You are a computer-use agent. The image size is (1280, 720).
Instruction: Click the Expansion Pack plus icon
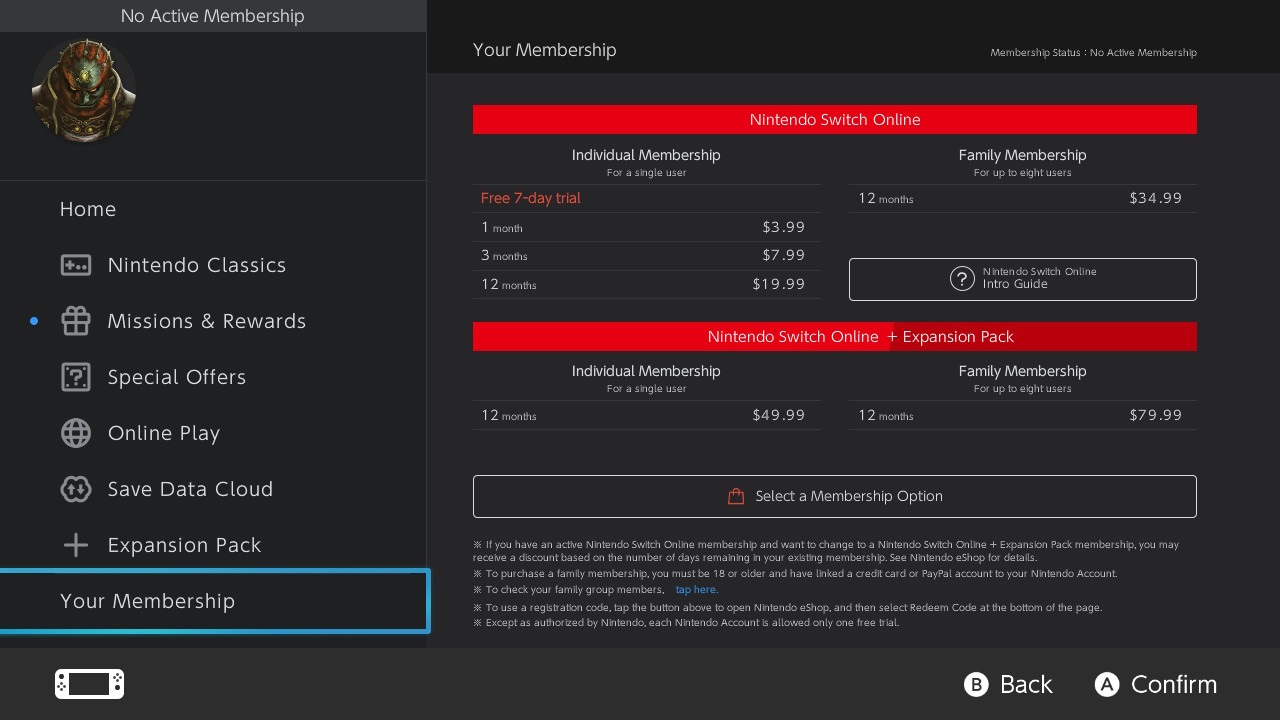(76, 545)
